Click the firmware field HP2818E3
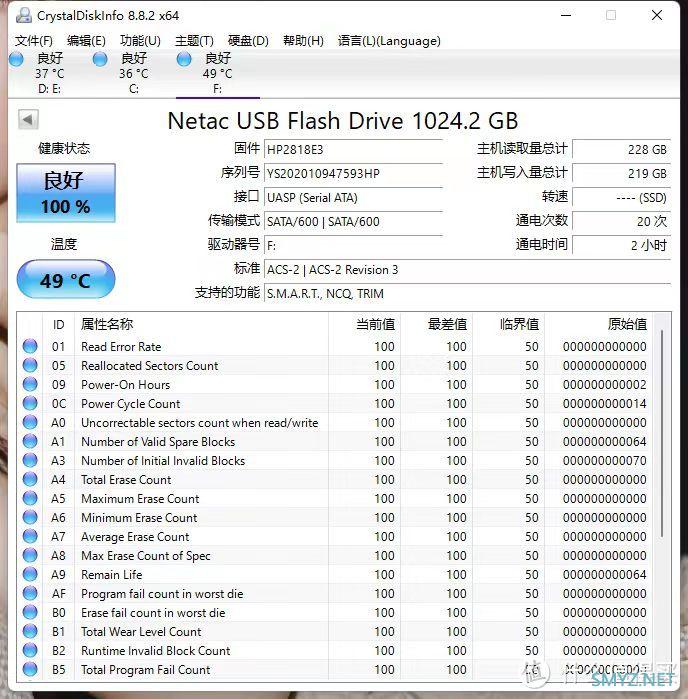Viewport: 688px width, 699px height. 353,150
